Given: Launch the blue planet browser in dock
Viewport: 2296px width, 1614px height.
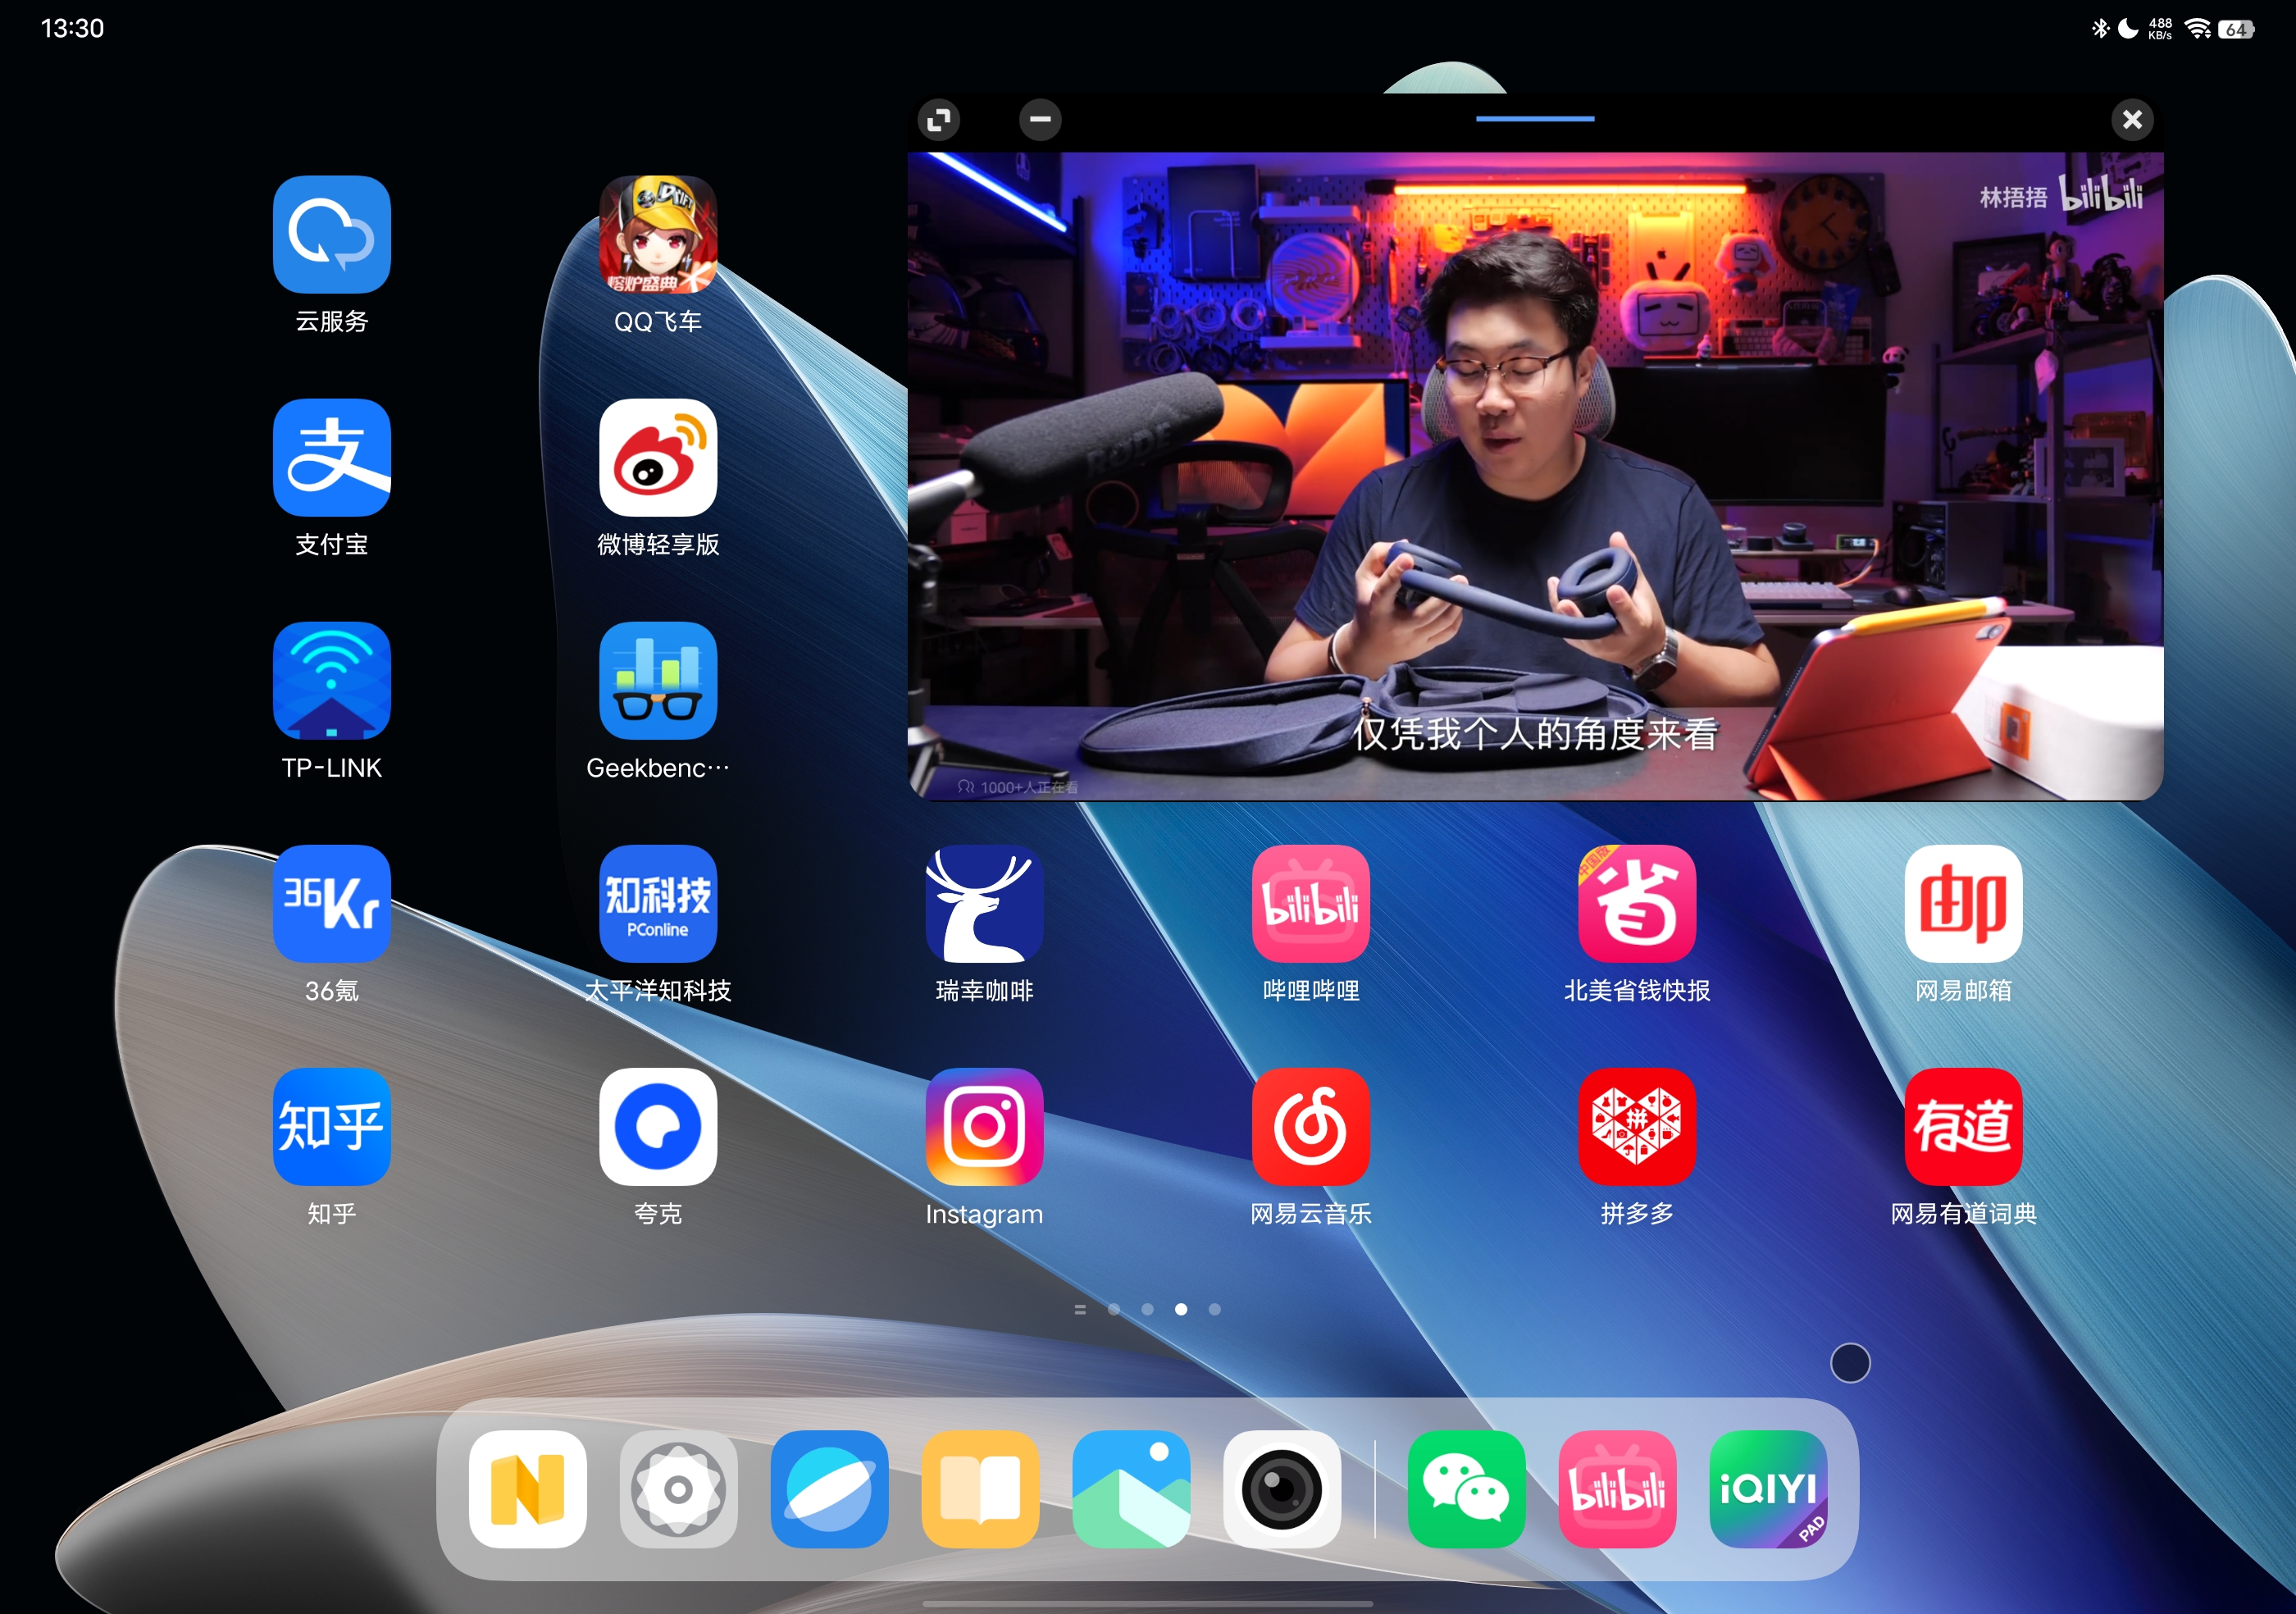Looking at the screenshot, I should (829, 1488).
